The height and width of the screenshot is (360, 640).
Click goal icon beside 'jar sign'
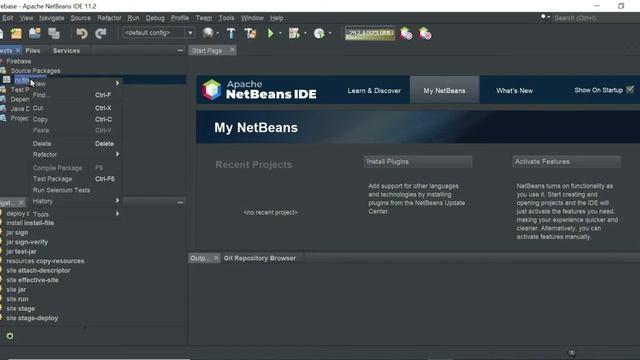(x=1, y=232)
